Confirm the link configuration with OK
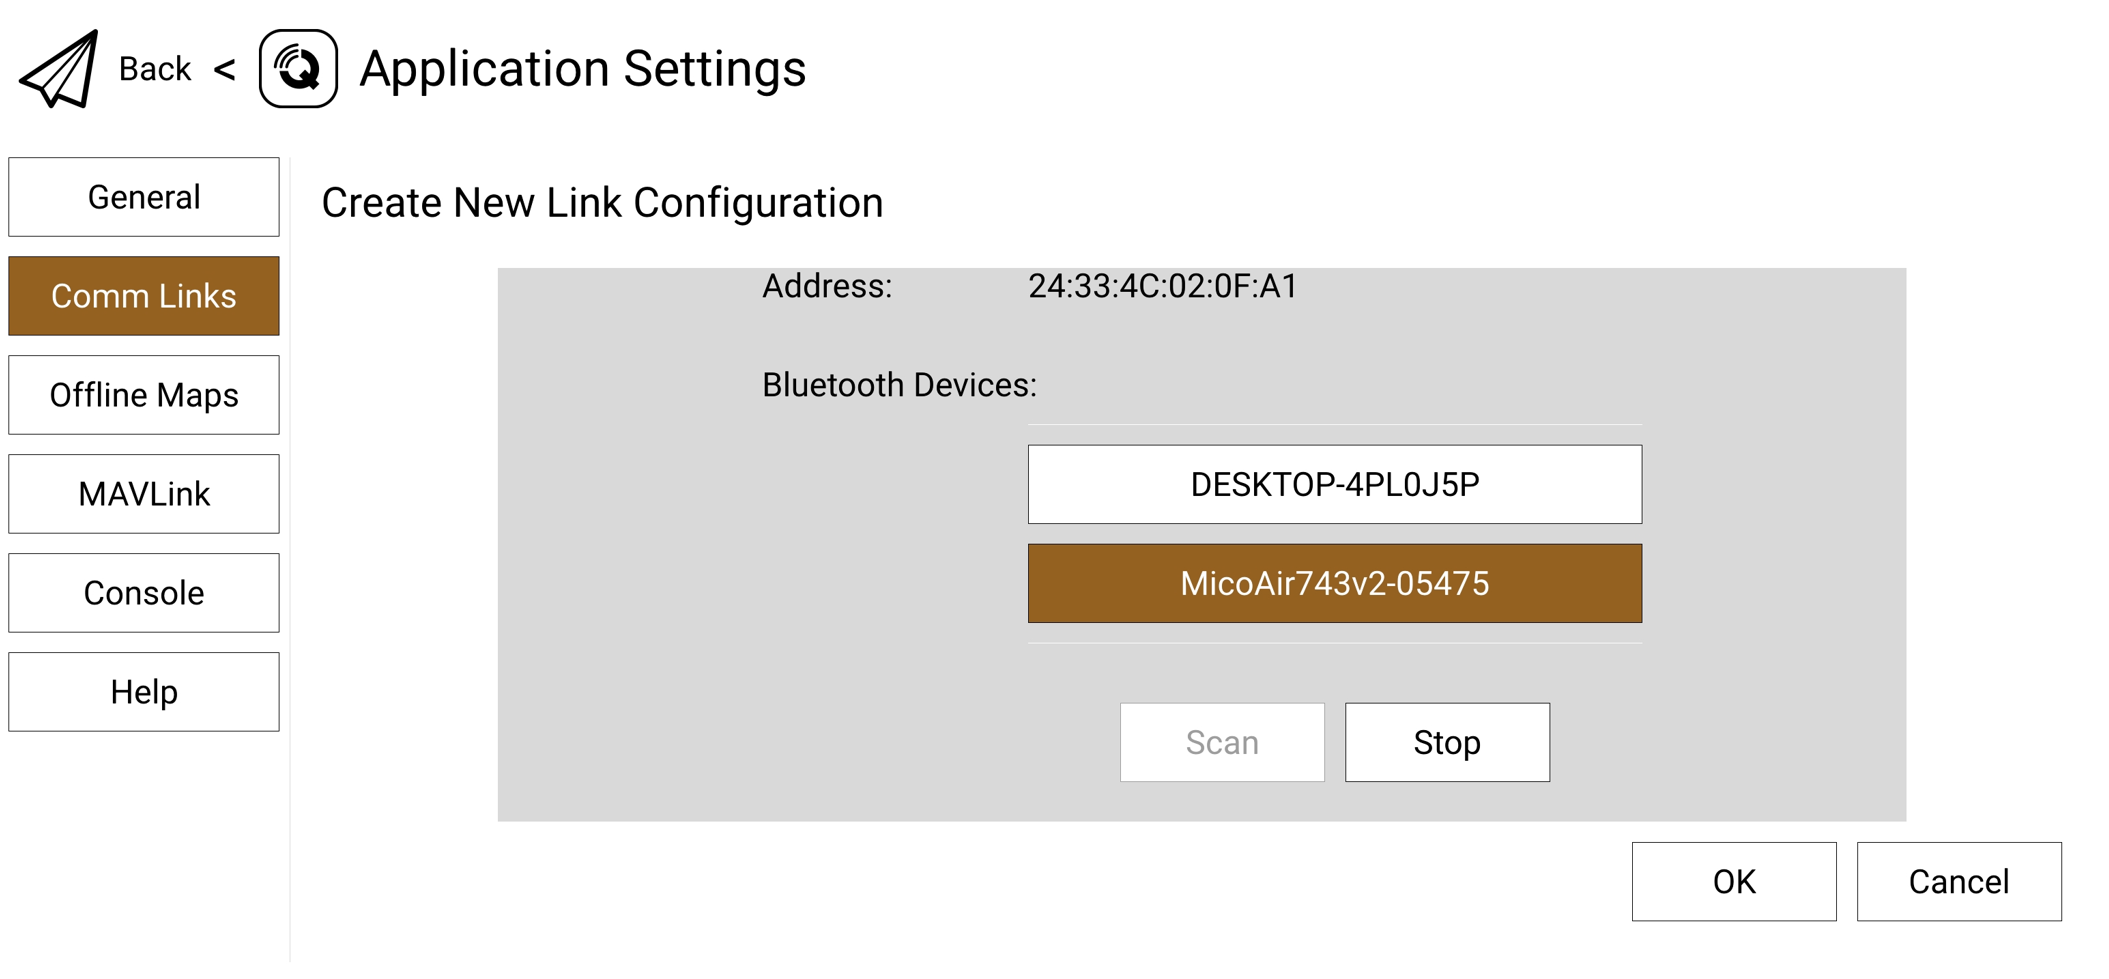Screen dimensions: 2109x979 point(1733,882)
